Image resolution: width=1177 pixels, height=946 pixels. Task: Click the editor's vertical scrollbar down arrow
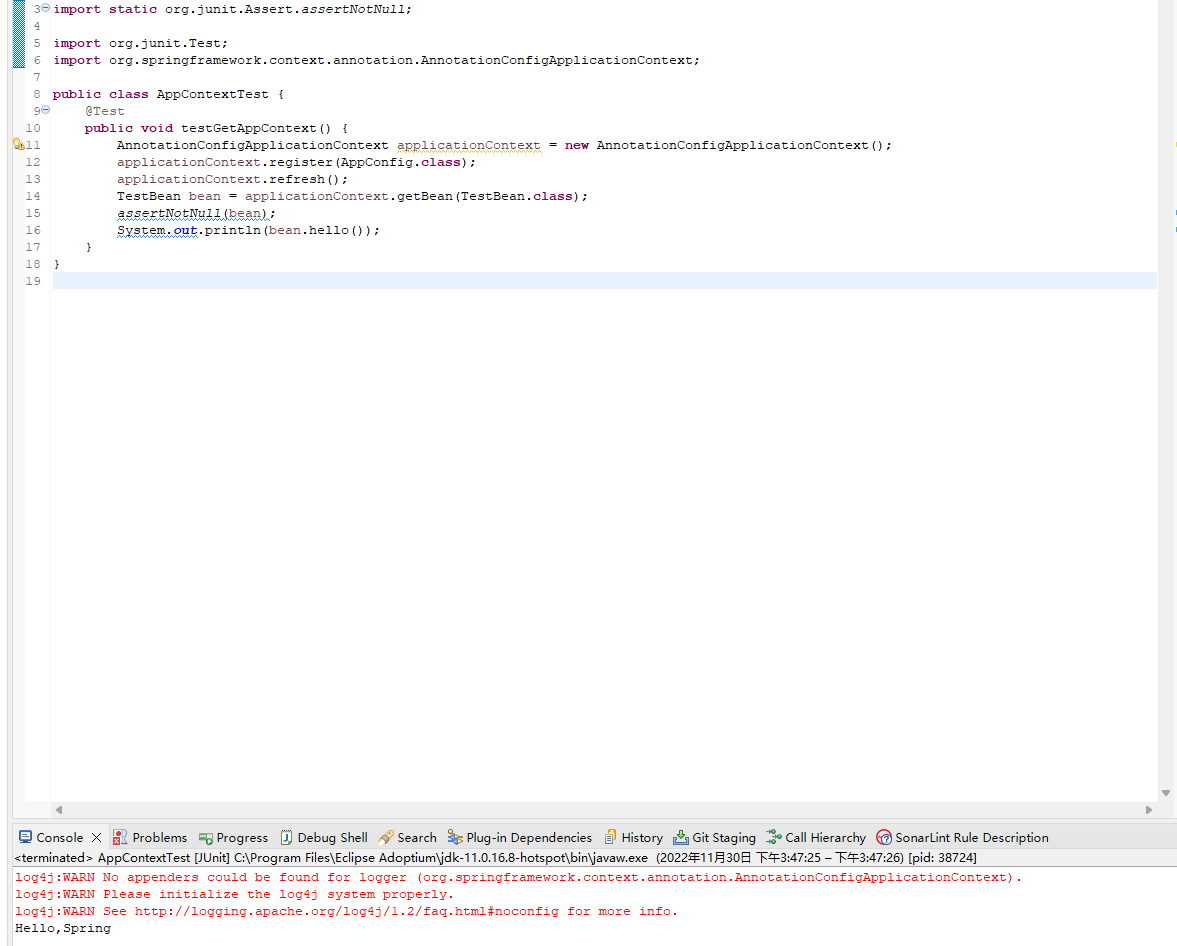(1166, 793)
